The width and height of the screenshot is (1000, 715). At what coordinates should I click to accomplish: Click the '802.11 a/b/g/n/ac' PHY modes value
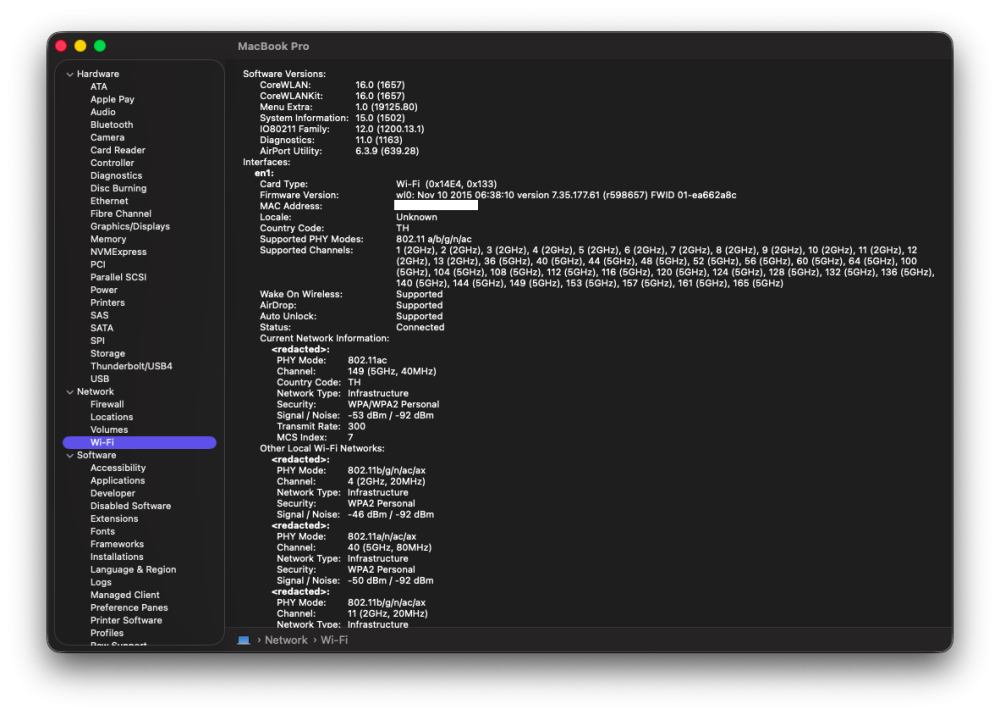(434, 239)
